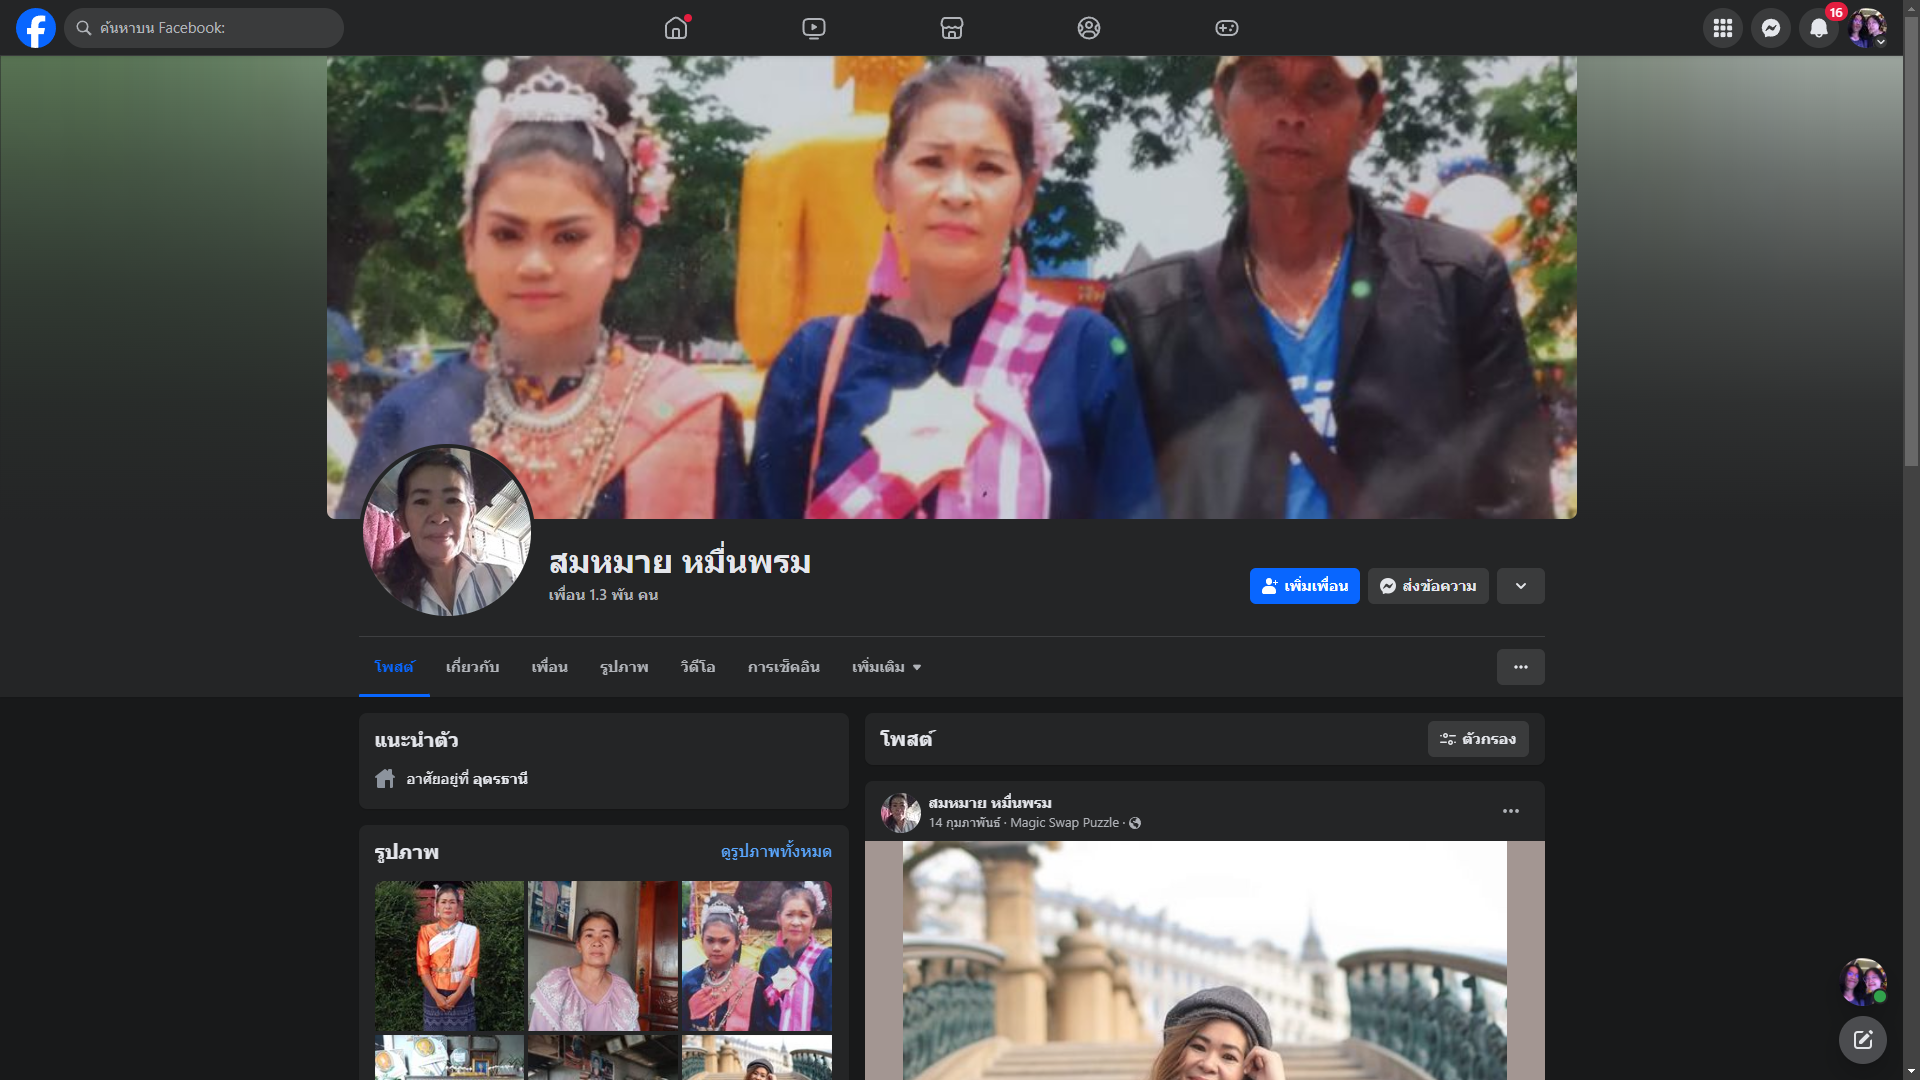The image size is (1920, 1080).
Task: Open post options three-dot menu
Action: tap(1510, 811)
